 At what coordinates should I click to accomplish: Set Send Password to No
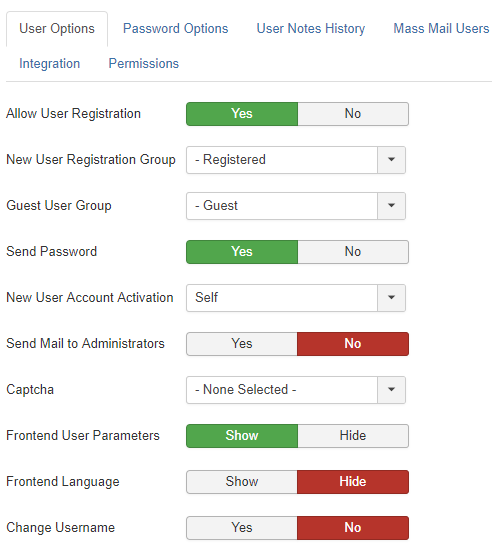353,252
